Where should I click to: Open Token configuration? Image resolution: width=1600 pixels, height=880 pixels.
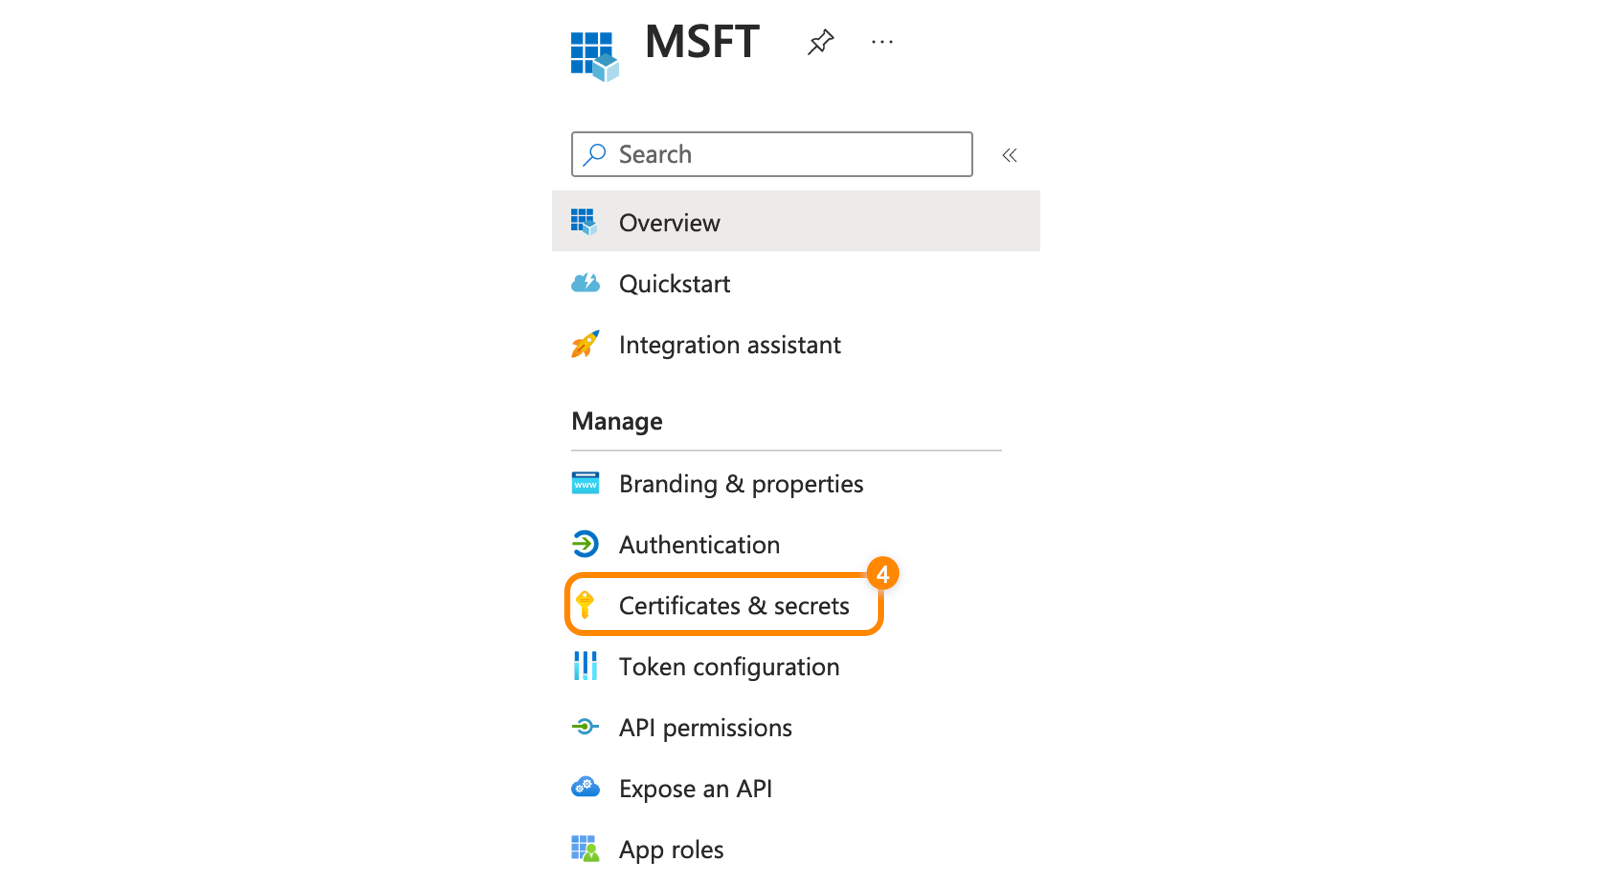click(729, 667)
